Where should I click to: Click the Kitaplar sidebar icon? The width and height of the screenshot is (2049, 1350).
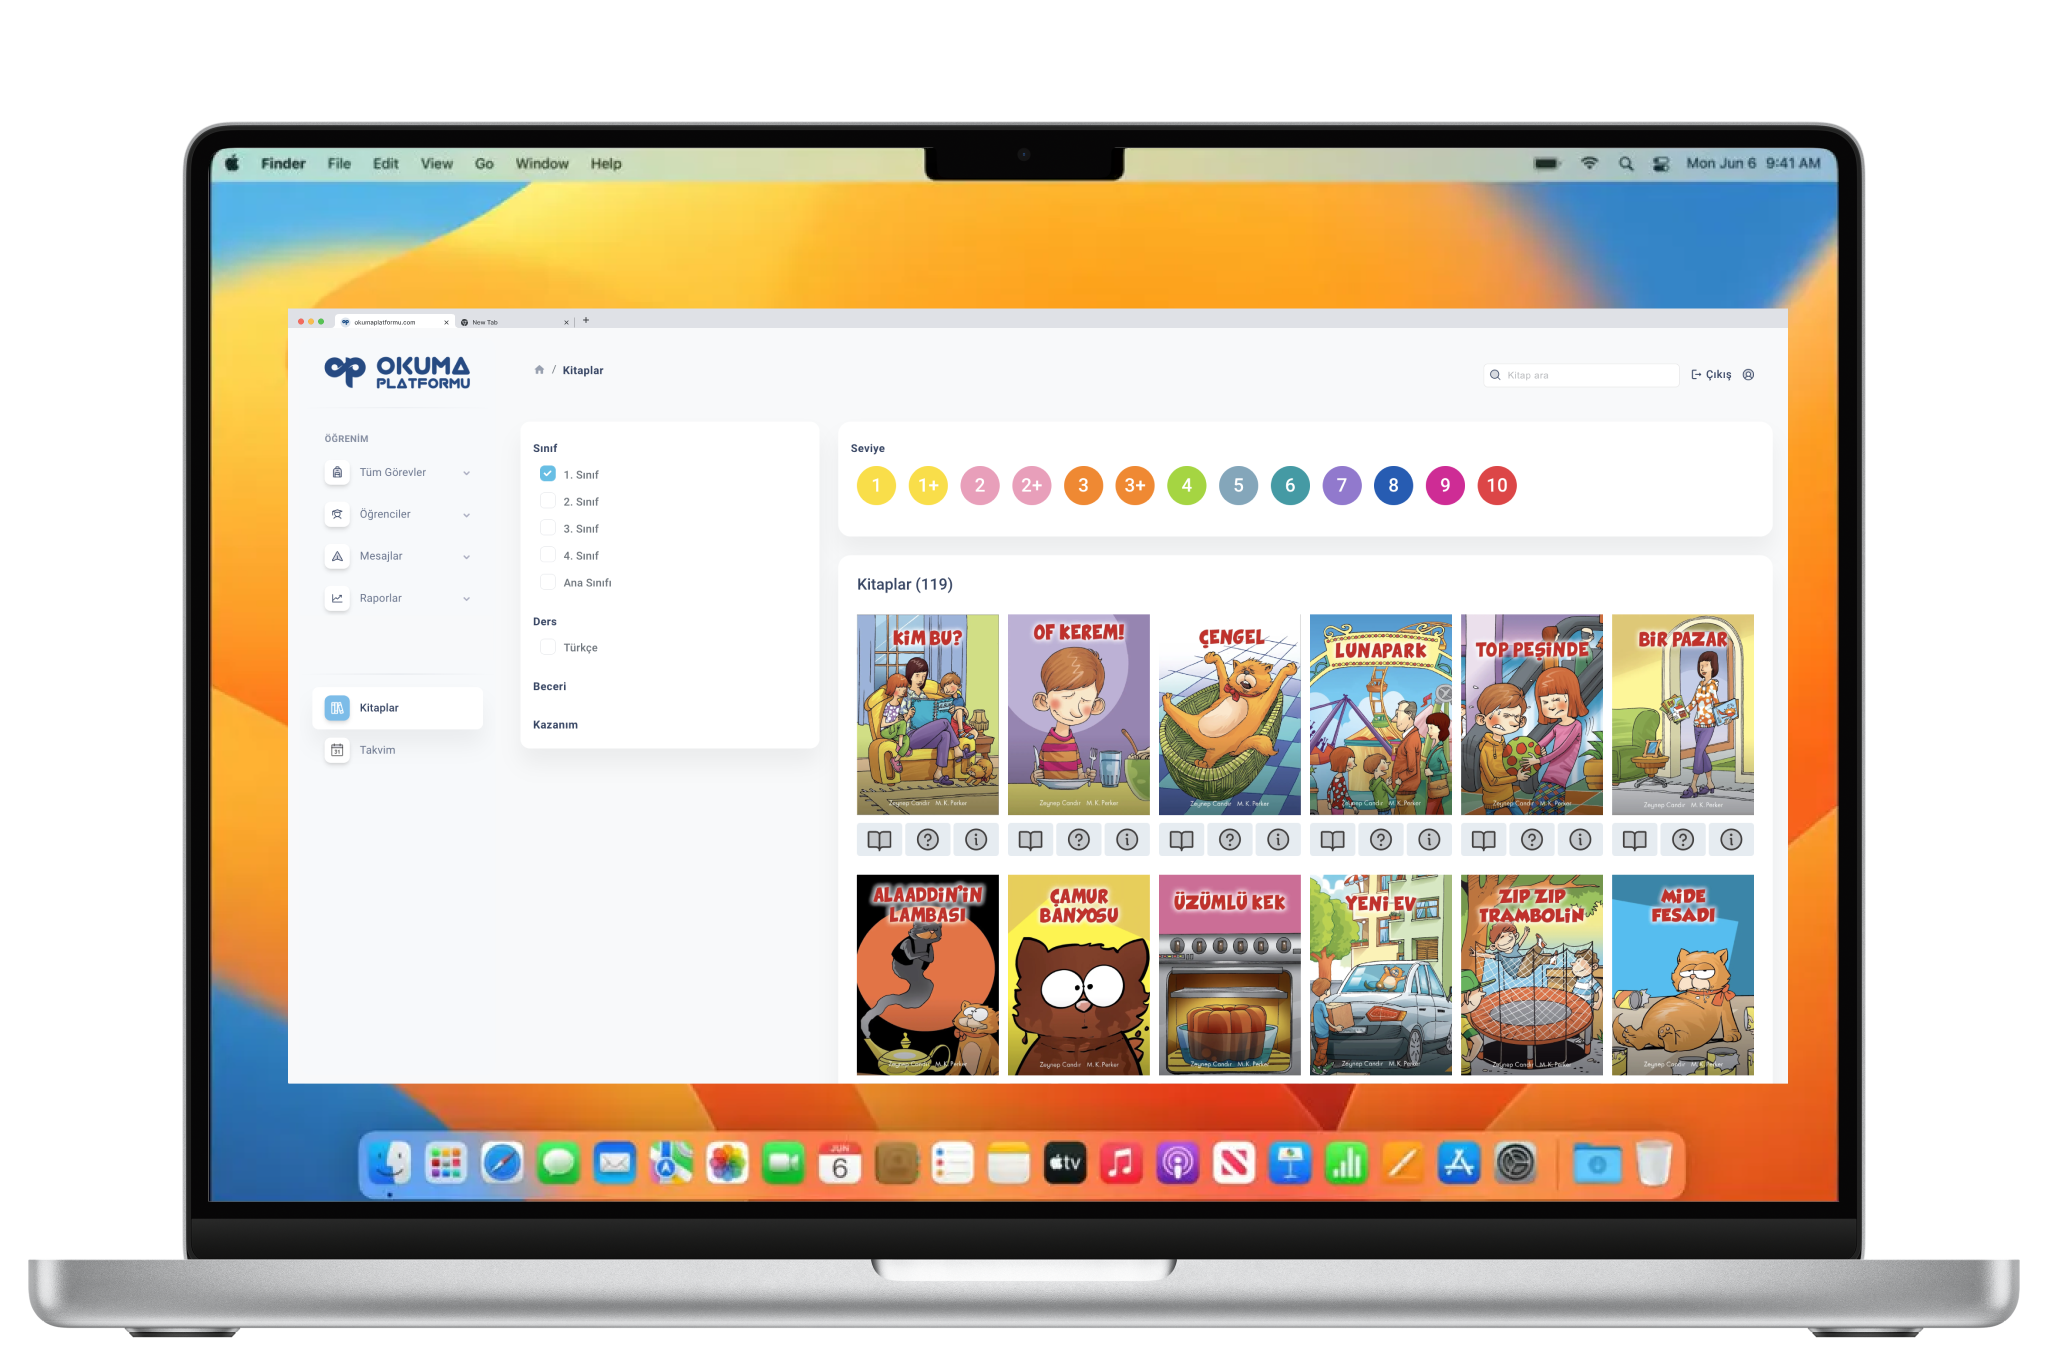pyautogui.click(x=338, y=708)
